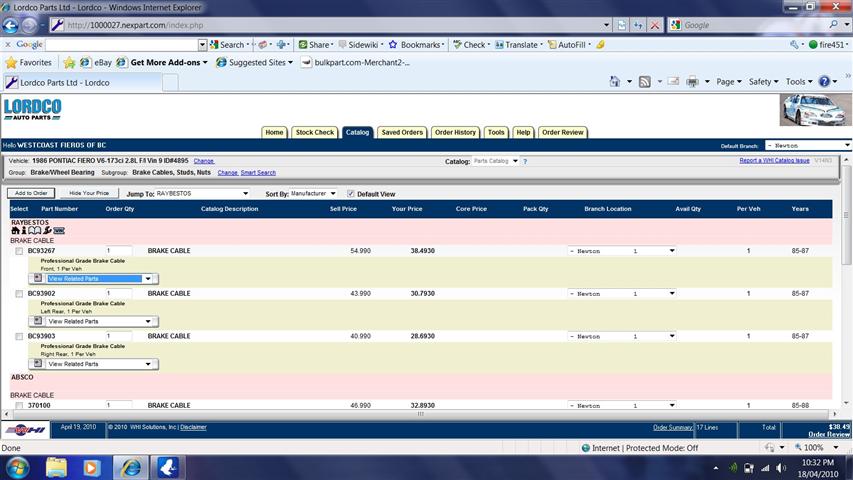Screen dimensions: 853x480
Task: Click image icon beside BC93267 related parts
Action: tap(38, 278)
